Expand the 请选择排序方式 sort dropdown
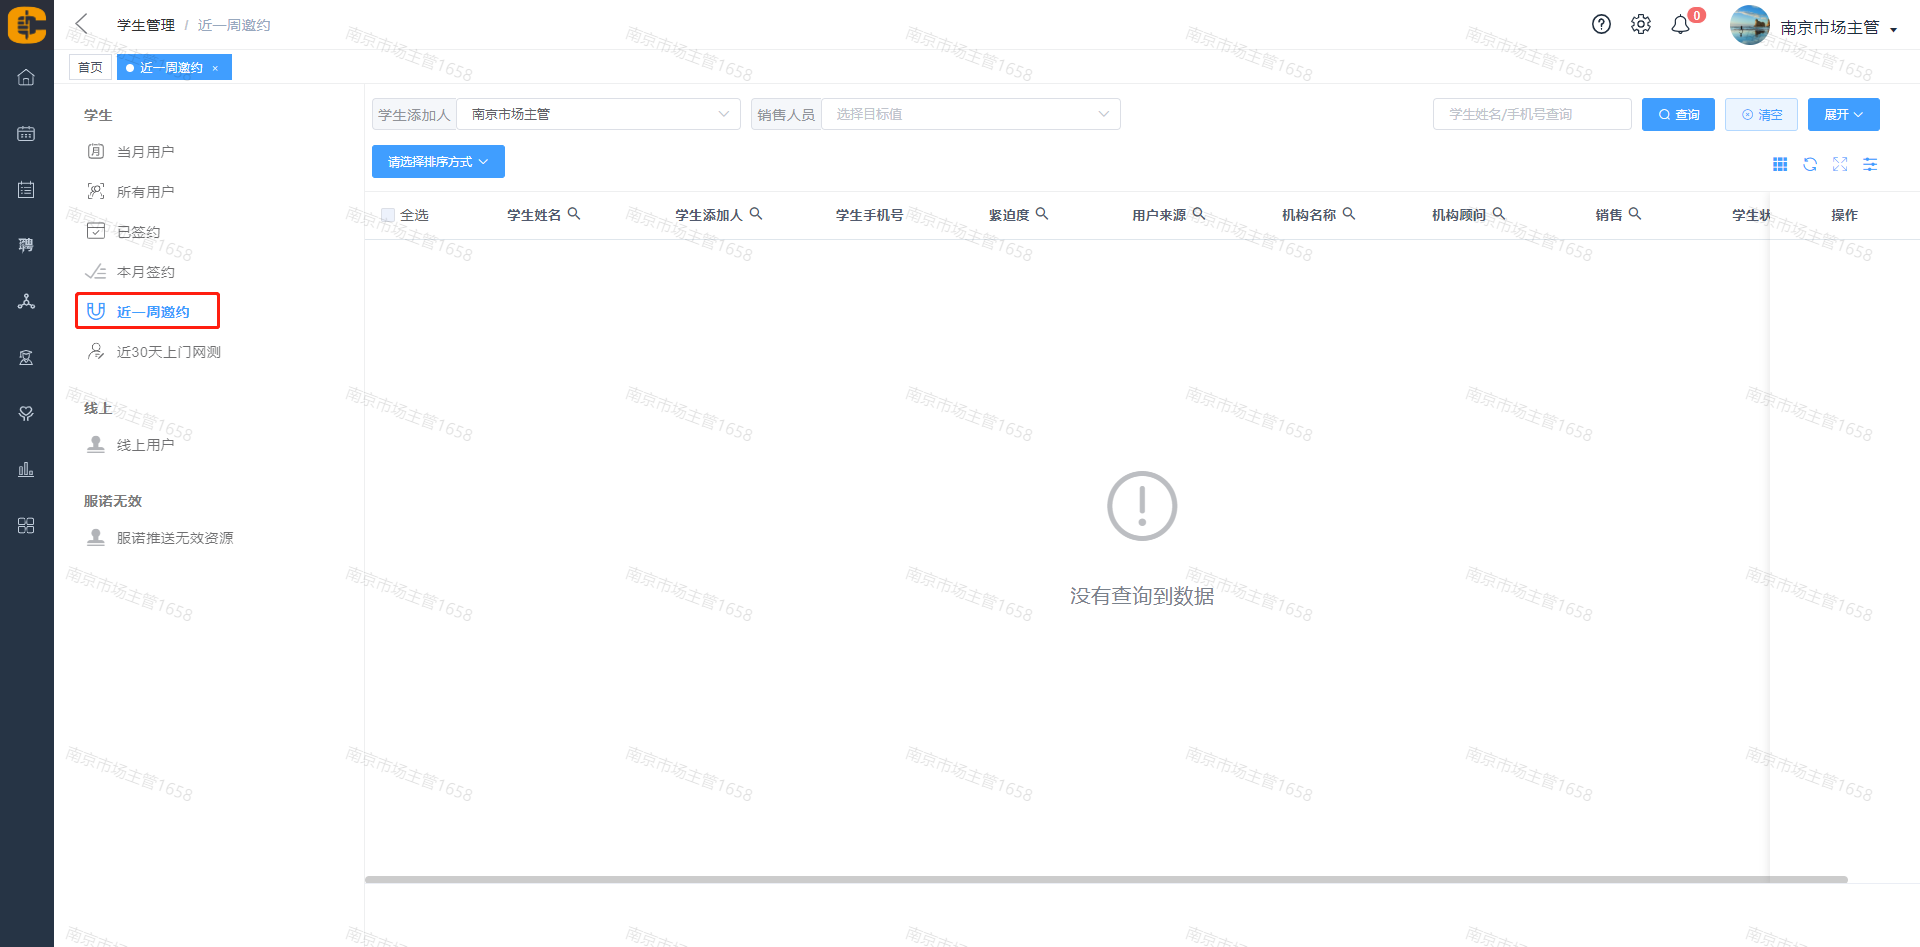 coord(438,162)
